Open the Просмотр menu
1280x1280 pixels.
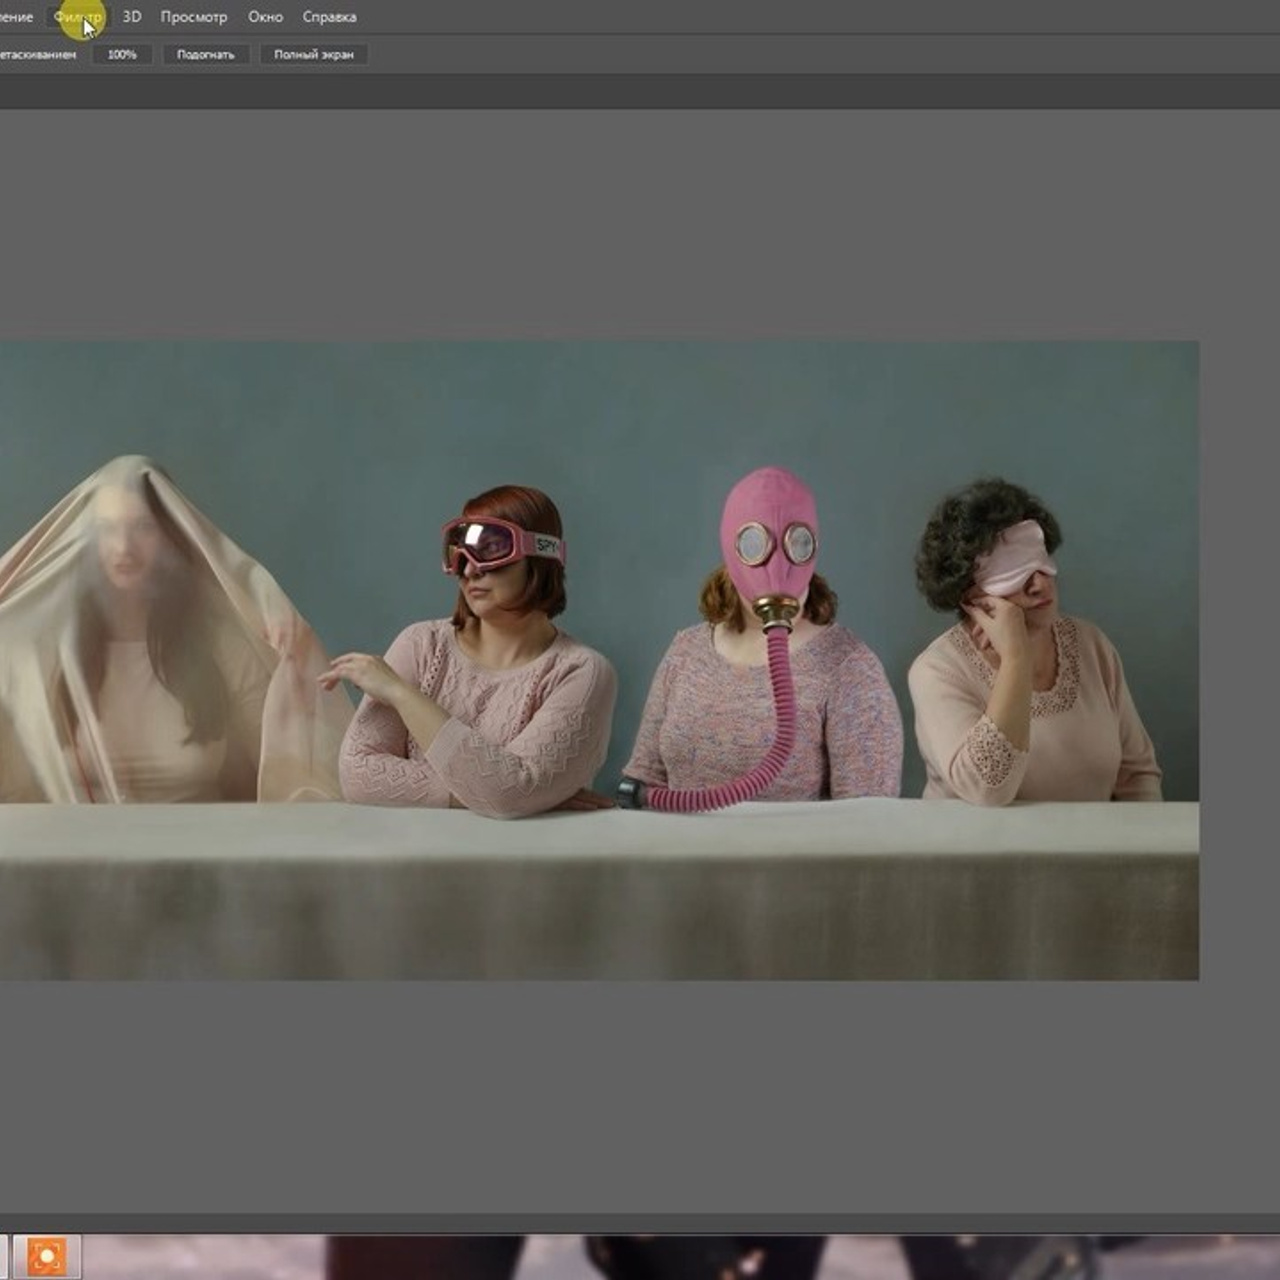coord(194,17)
